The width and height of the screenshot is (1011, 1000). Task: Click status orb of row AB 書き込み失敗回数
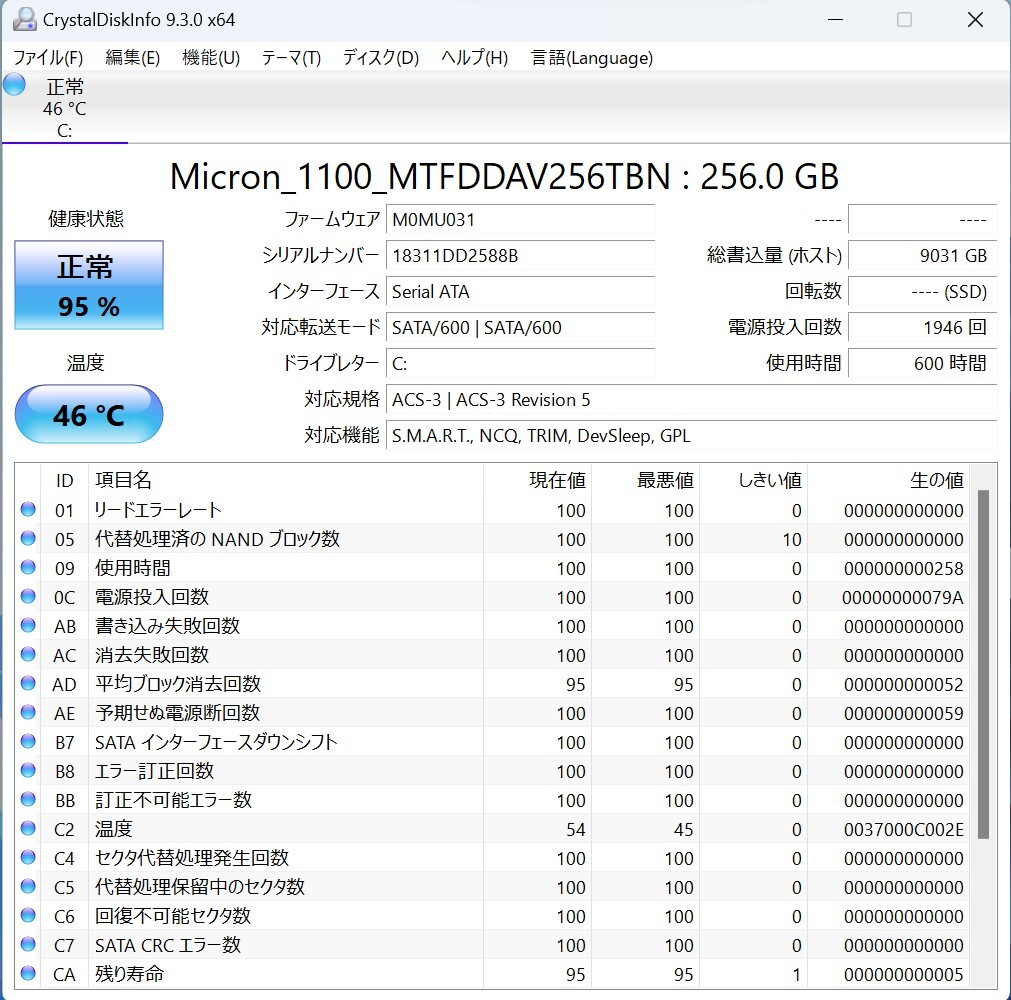28,625
